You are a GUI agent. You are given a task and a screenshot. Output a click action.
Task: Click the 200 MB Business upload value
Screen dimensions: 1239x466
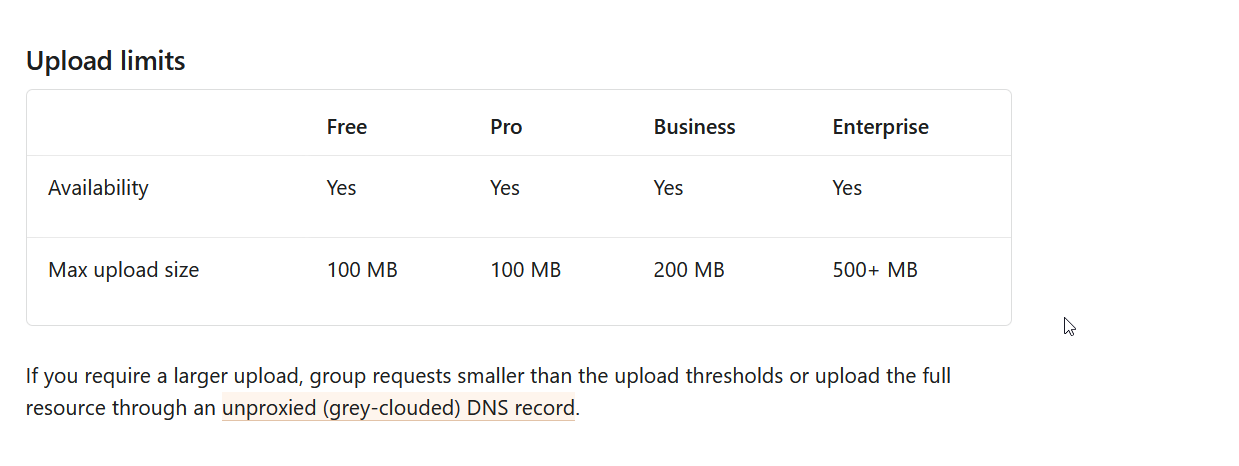tap(689, 270)
